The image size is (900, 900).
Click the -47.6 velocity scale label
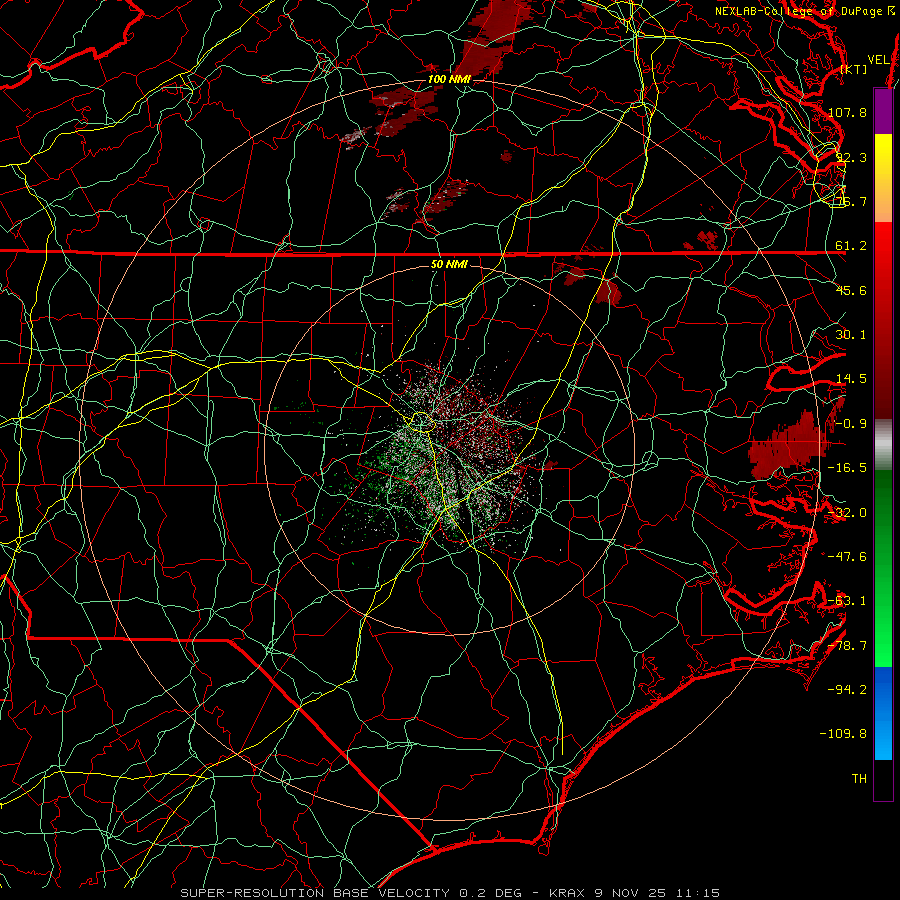[847, 557]
